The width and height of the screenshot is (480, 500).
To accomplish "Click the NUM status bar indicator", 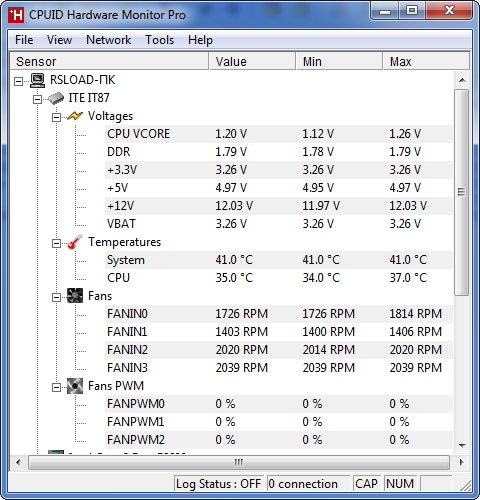I will coord(400,484).
